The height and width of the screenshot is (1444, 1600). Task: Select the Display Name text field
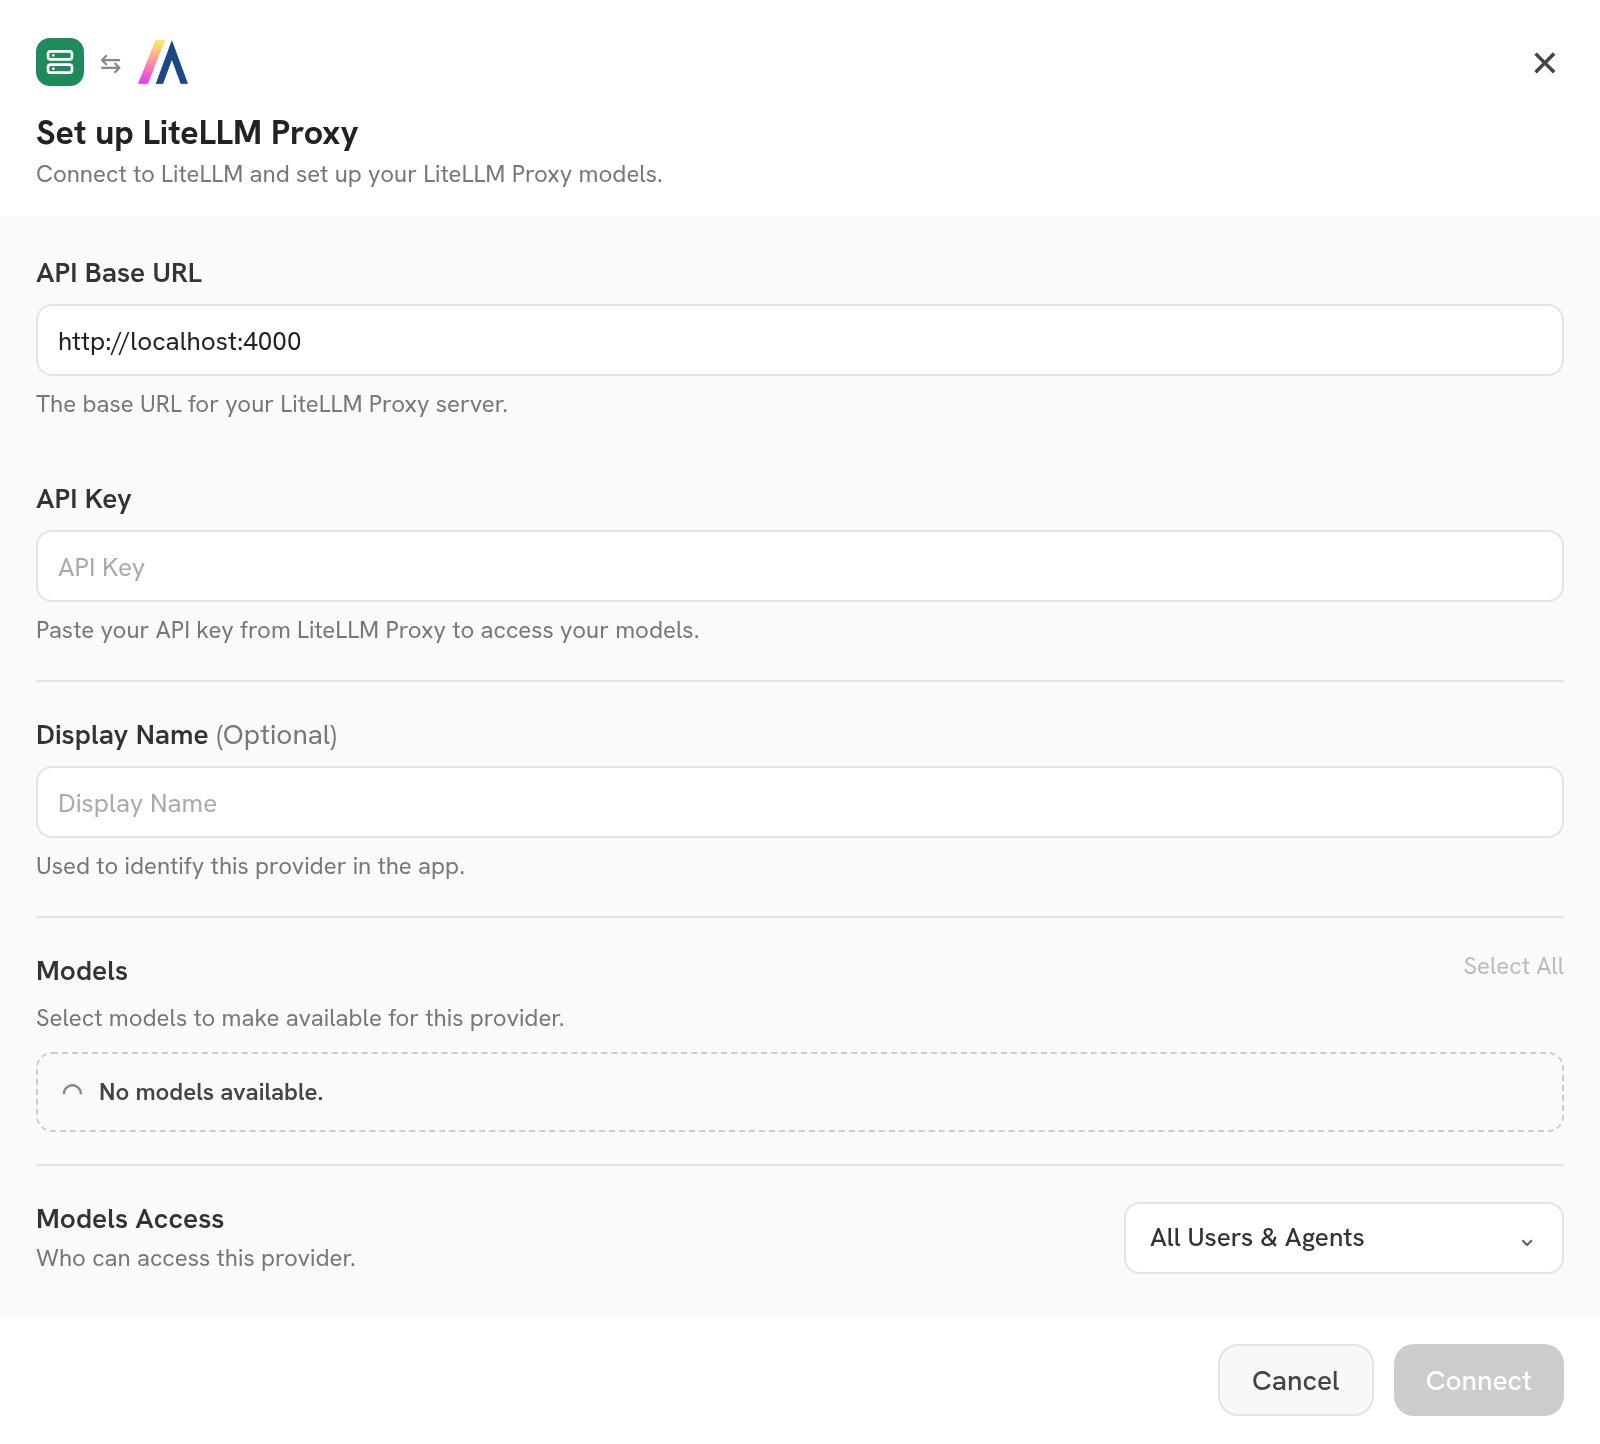point(800,802)
